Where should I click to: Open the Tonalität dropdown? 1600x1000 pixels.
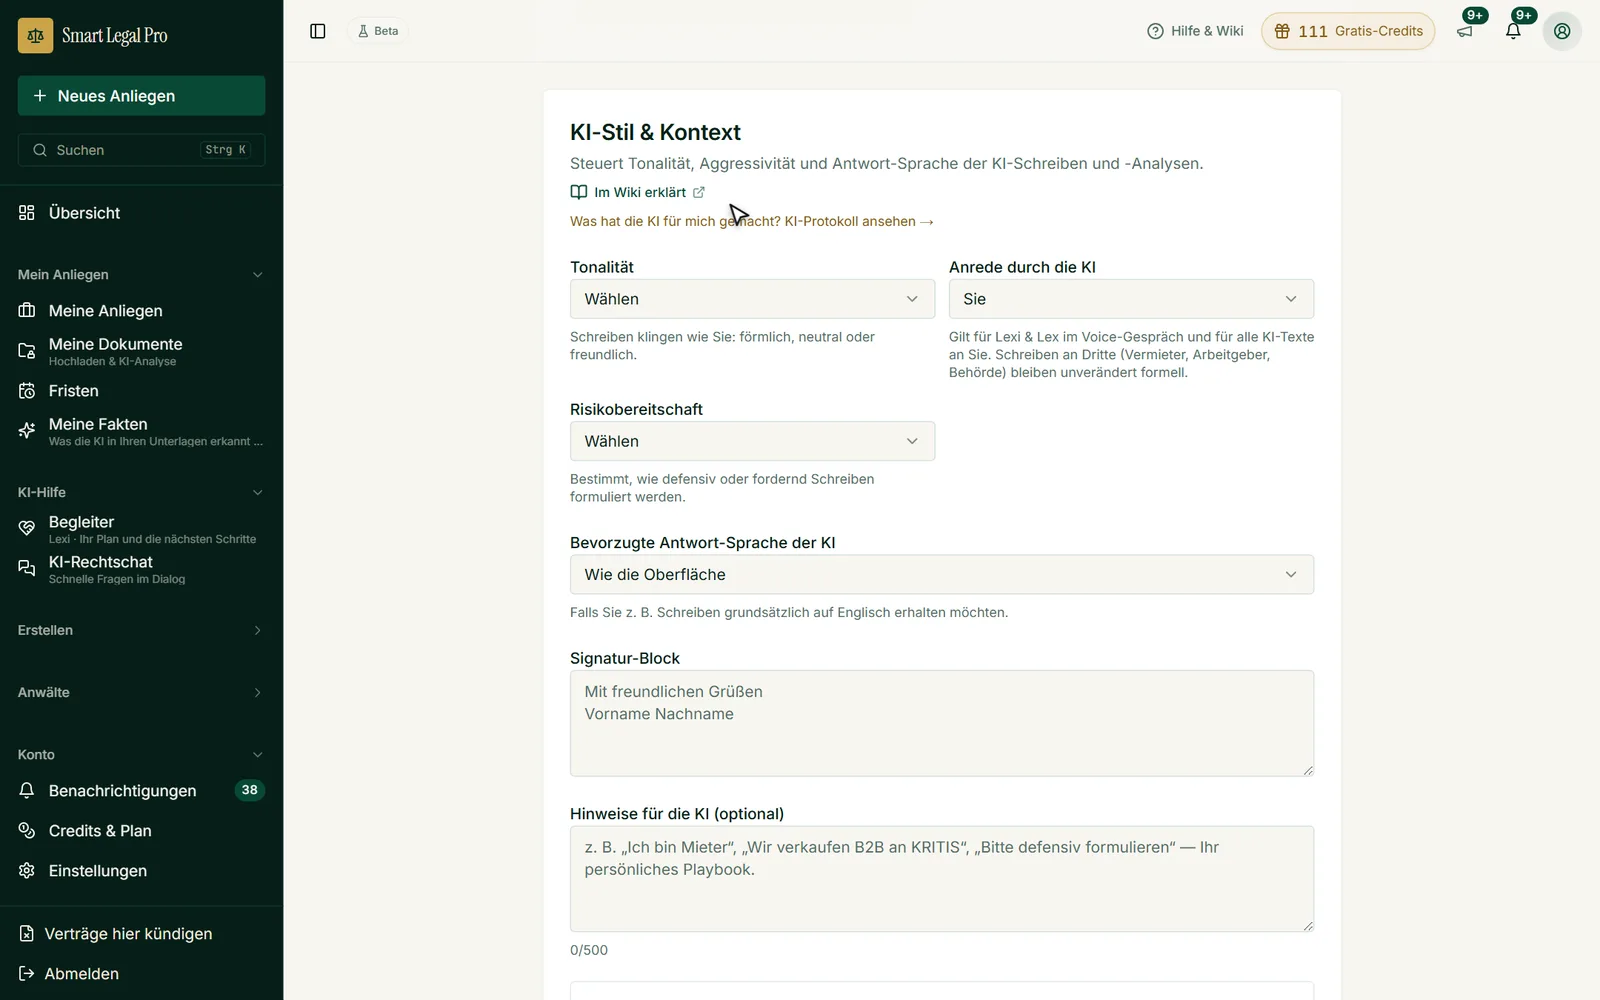752,299
